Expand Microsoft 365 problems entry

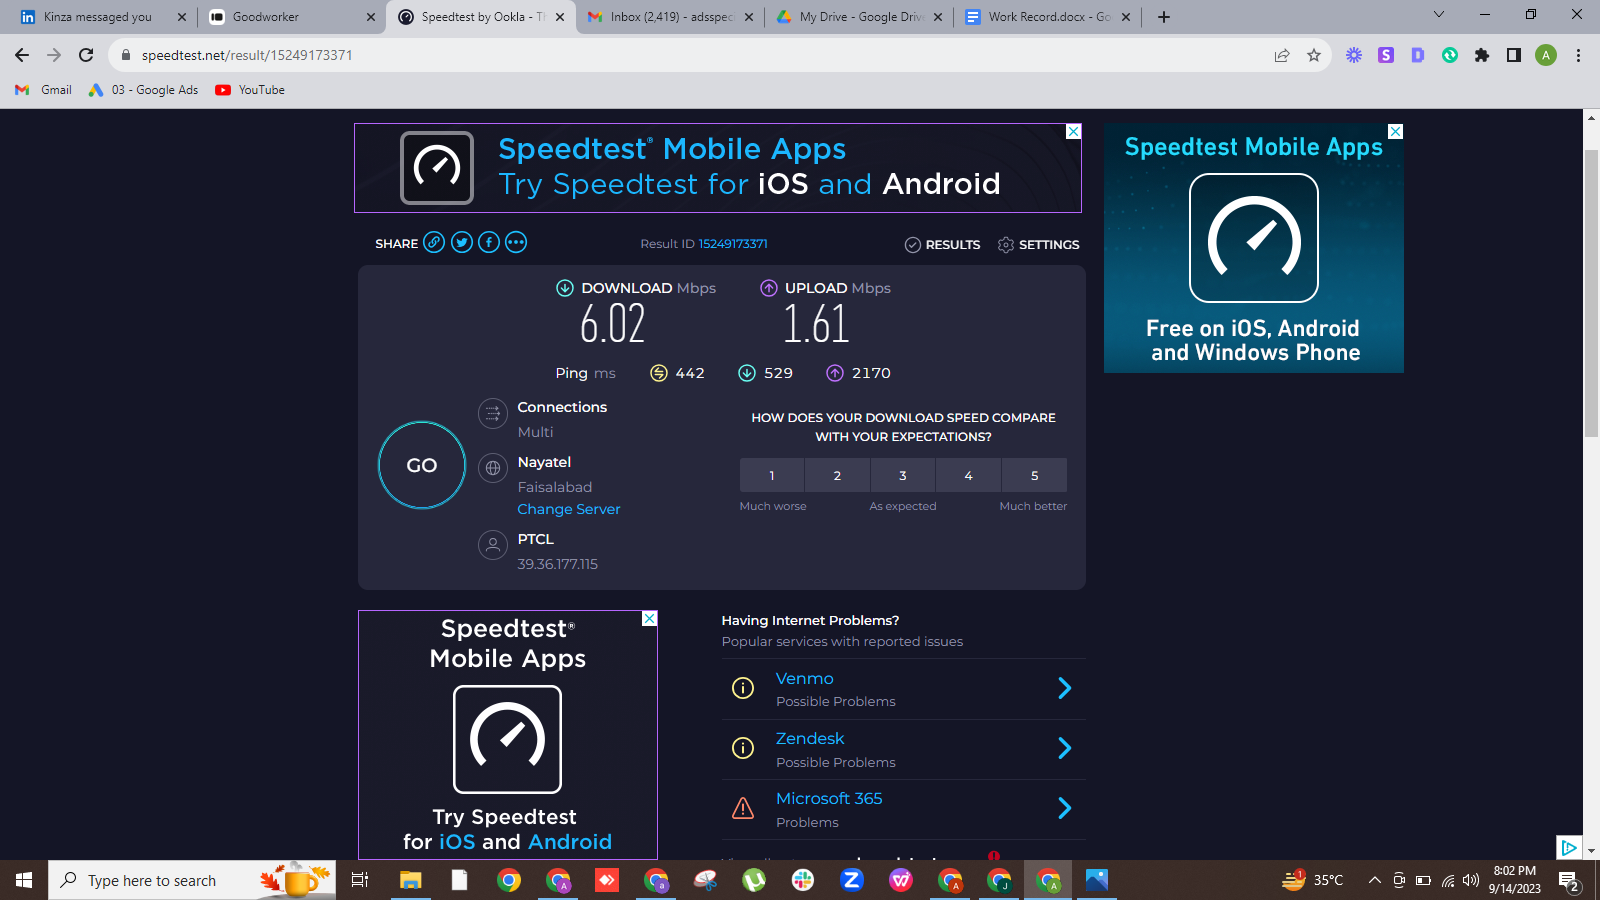pos(1065,808)
